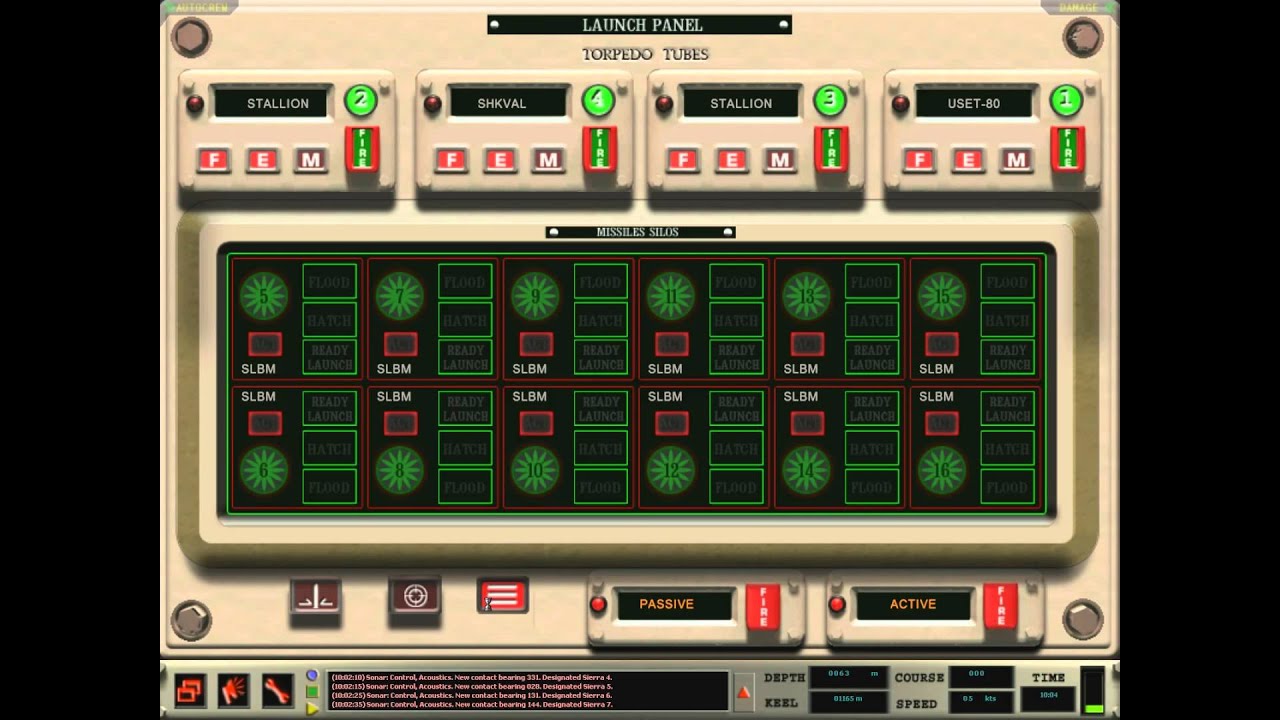Image resolution: width=1280 pixels, height=720 pixels.
Task: Click FLOOD button for silo 5
Action: click(x=330, y=282)
